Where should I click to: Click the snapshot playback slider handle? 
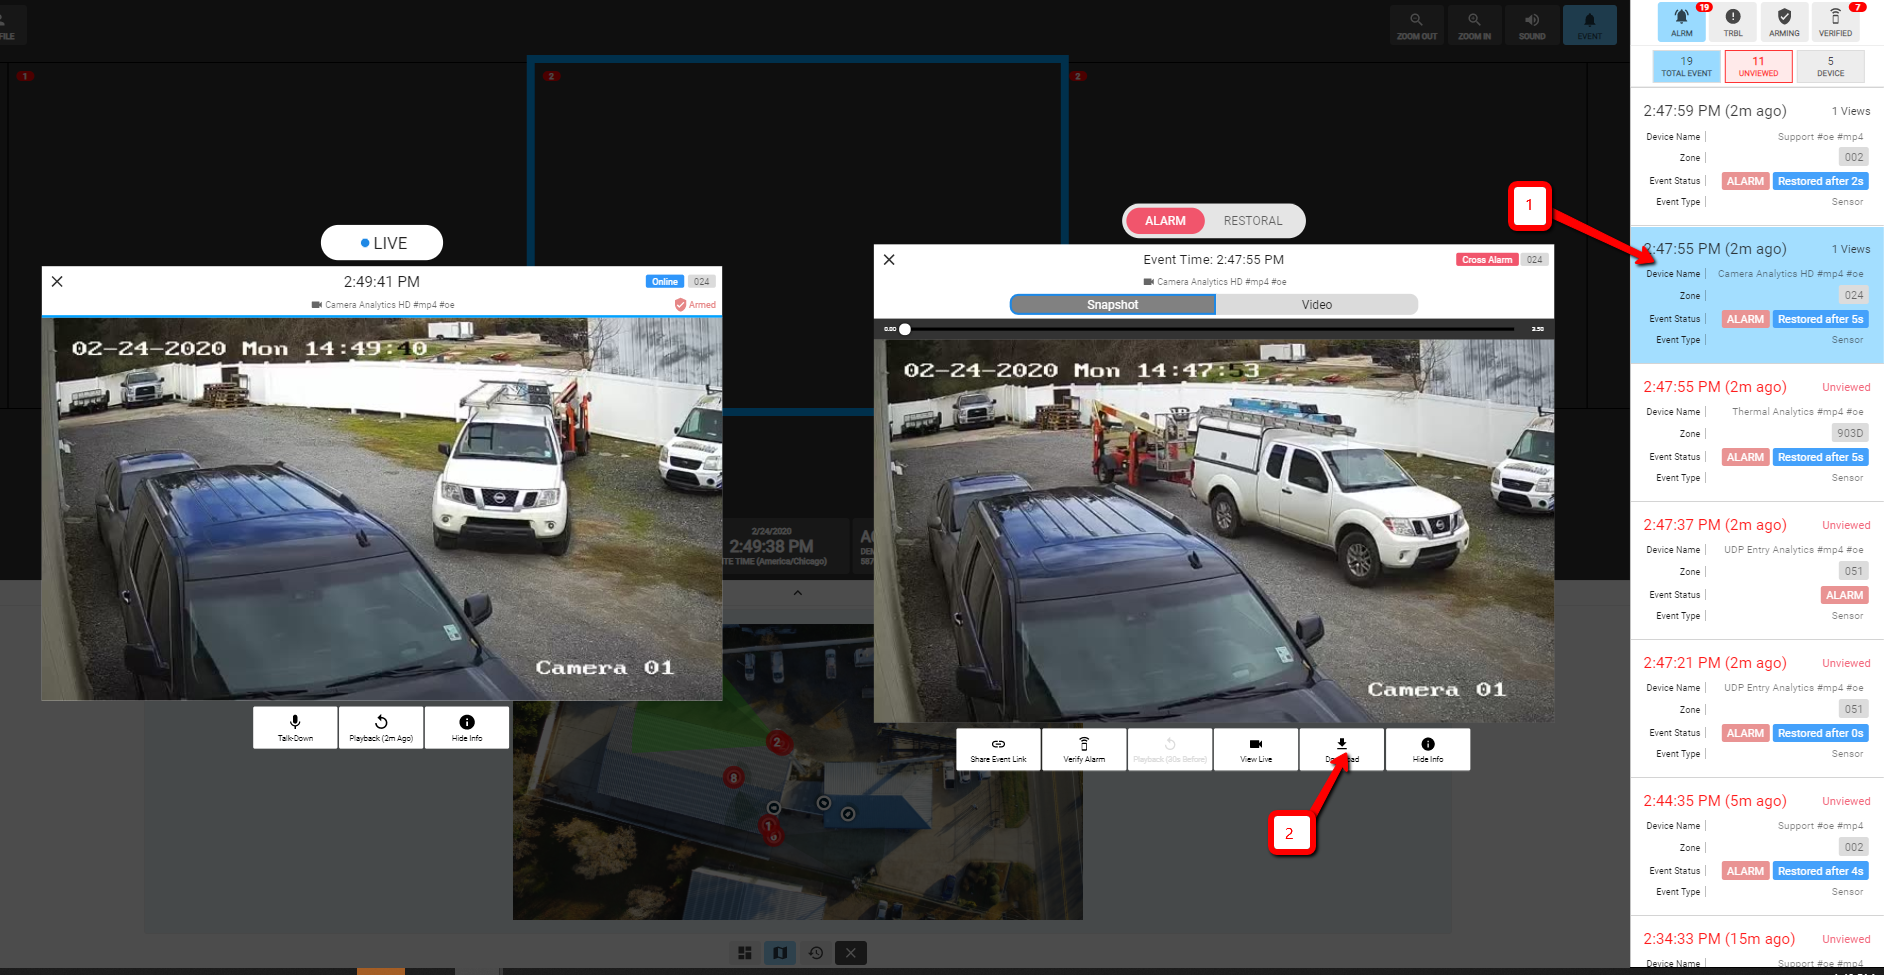[x=905, y=329]
